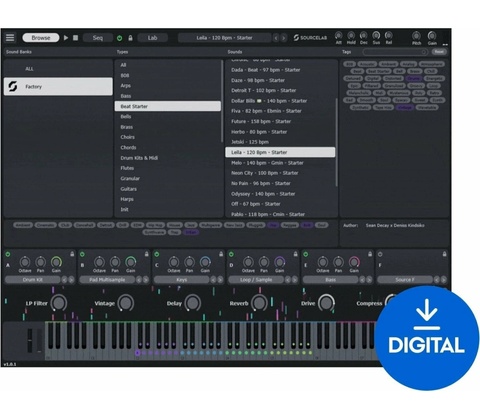Select the Factory sound bank
This screenshot has width=480, height=420.
pyautogui.click(x=58, y=87)
